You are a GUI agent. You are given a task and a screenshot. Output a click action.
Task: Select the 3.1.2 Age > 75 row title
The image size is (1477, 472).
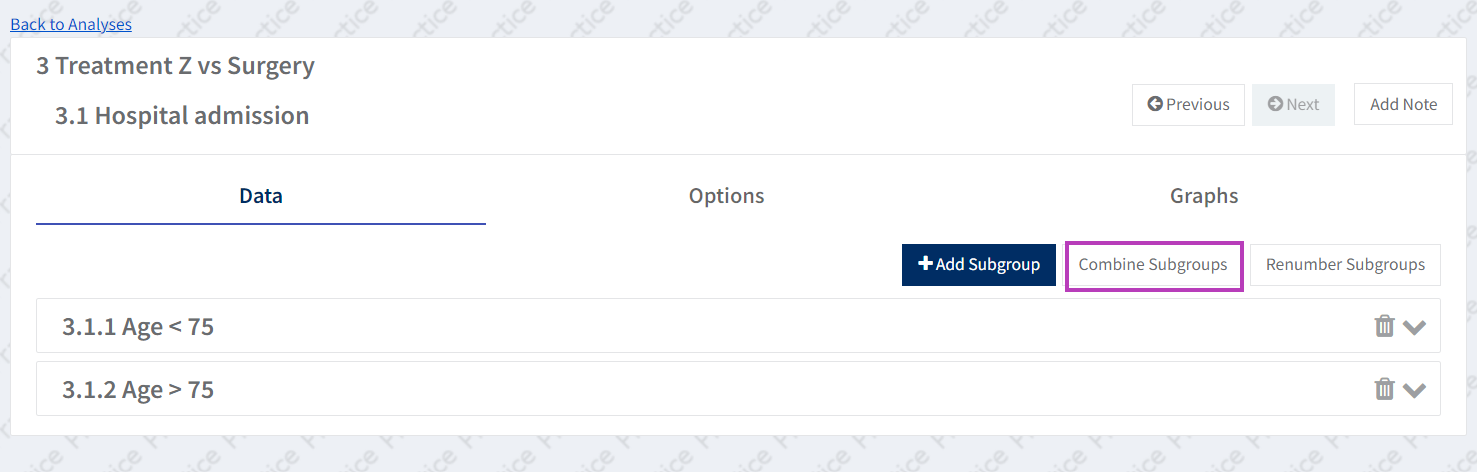pyautogui.click(x=138, y=389)
